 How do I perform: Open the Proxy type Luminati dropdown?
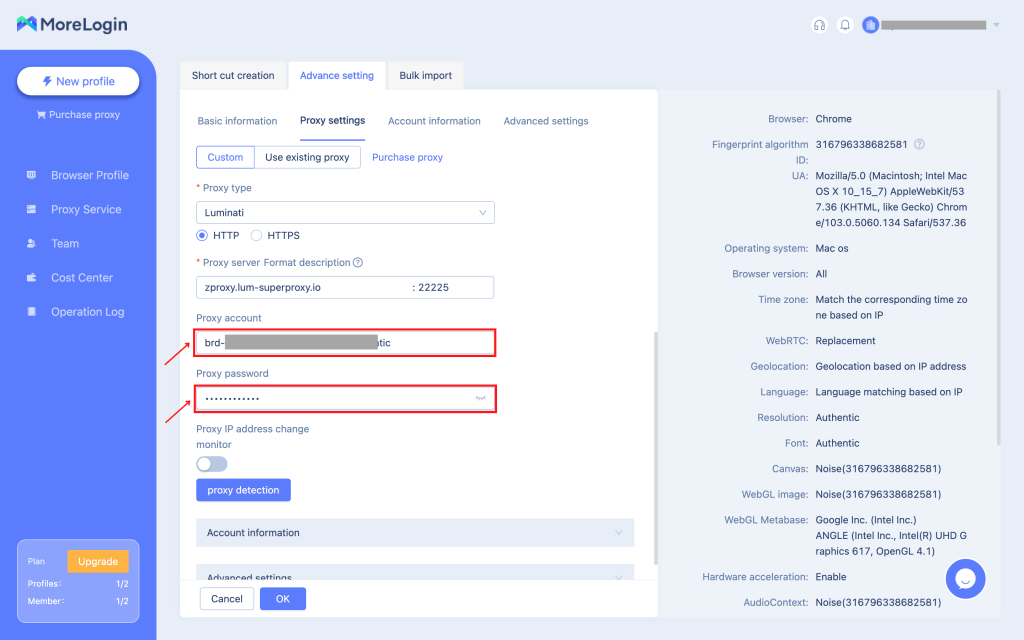click(x=345, y=212)
